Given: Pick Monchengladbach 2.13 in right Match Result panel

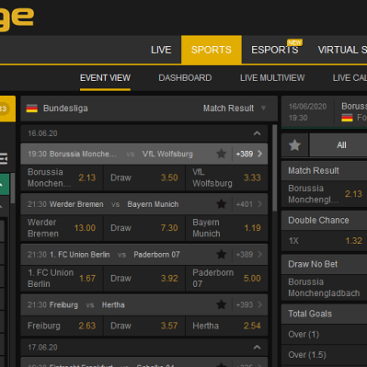Looking at the screenshot, I should click(x=324, y=194).
